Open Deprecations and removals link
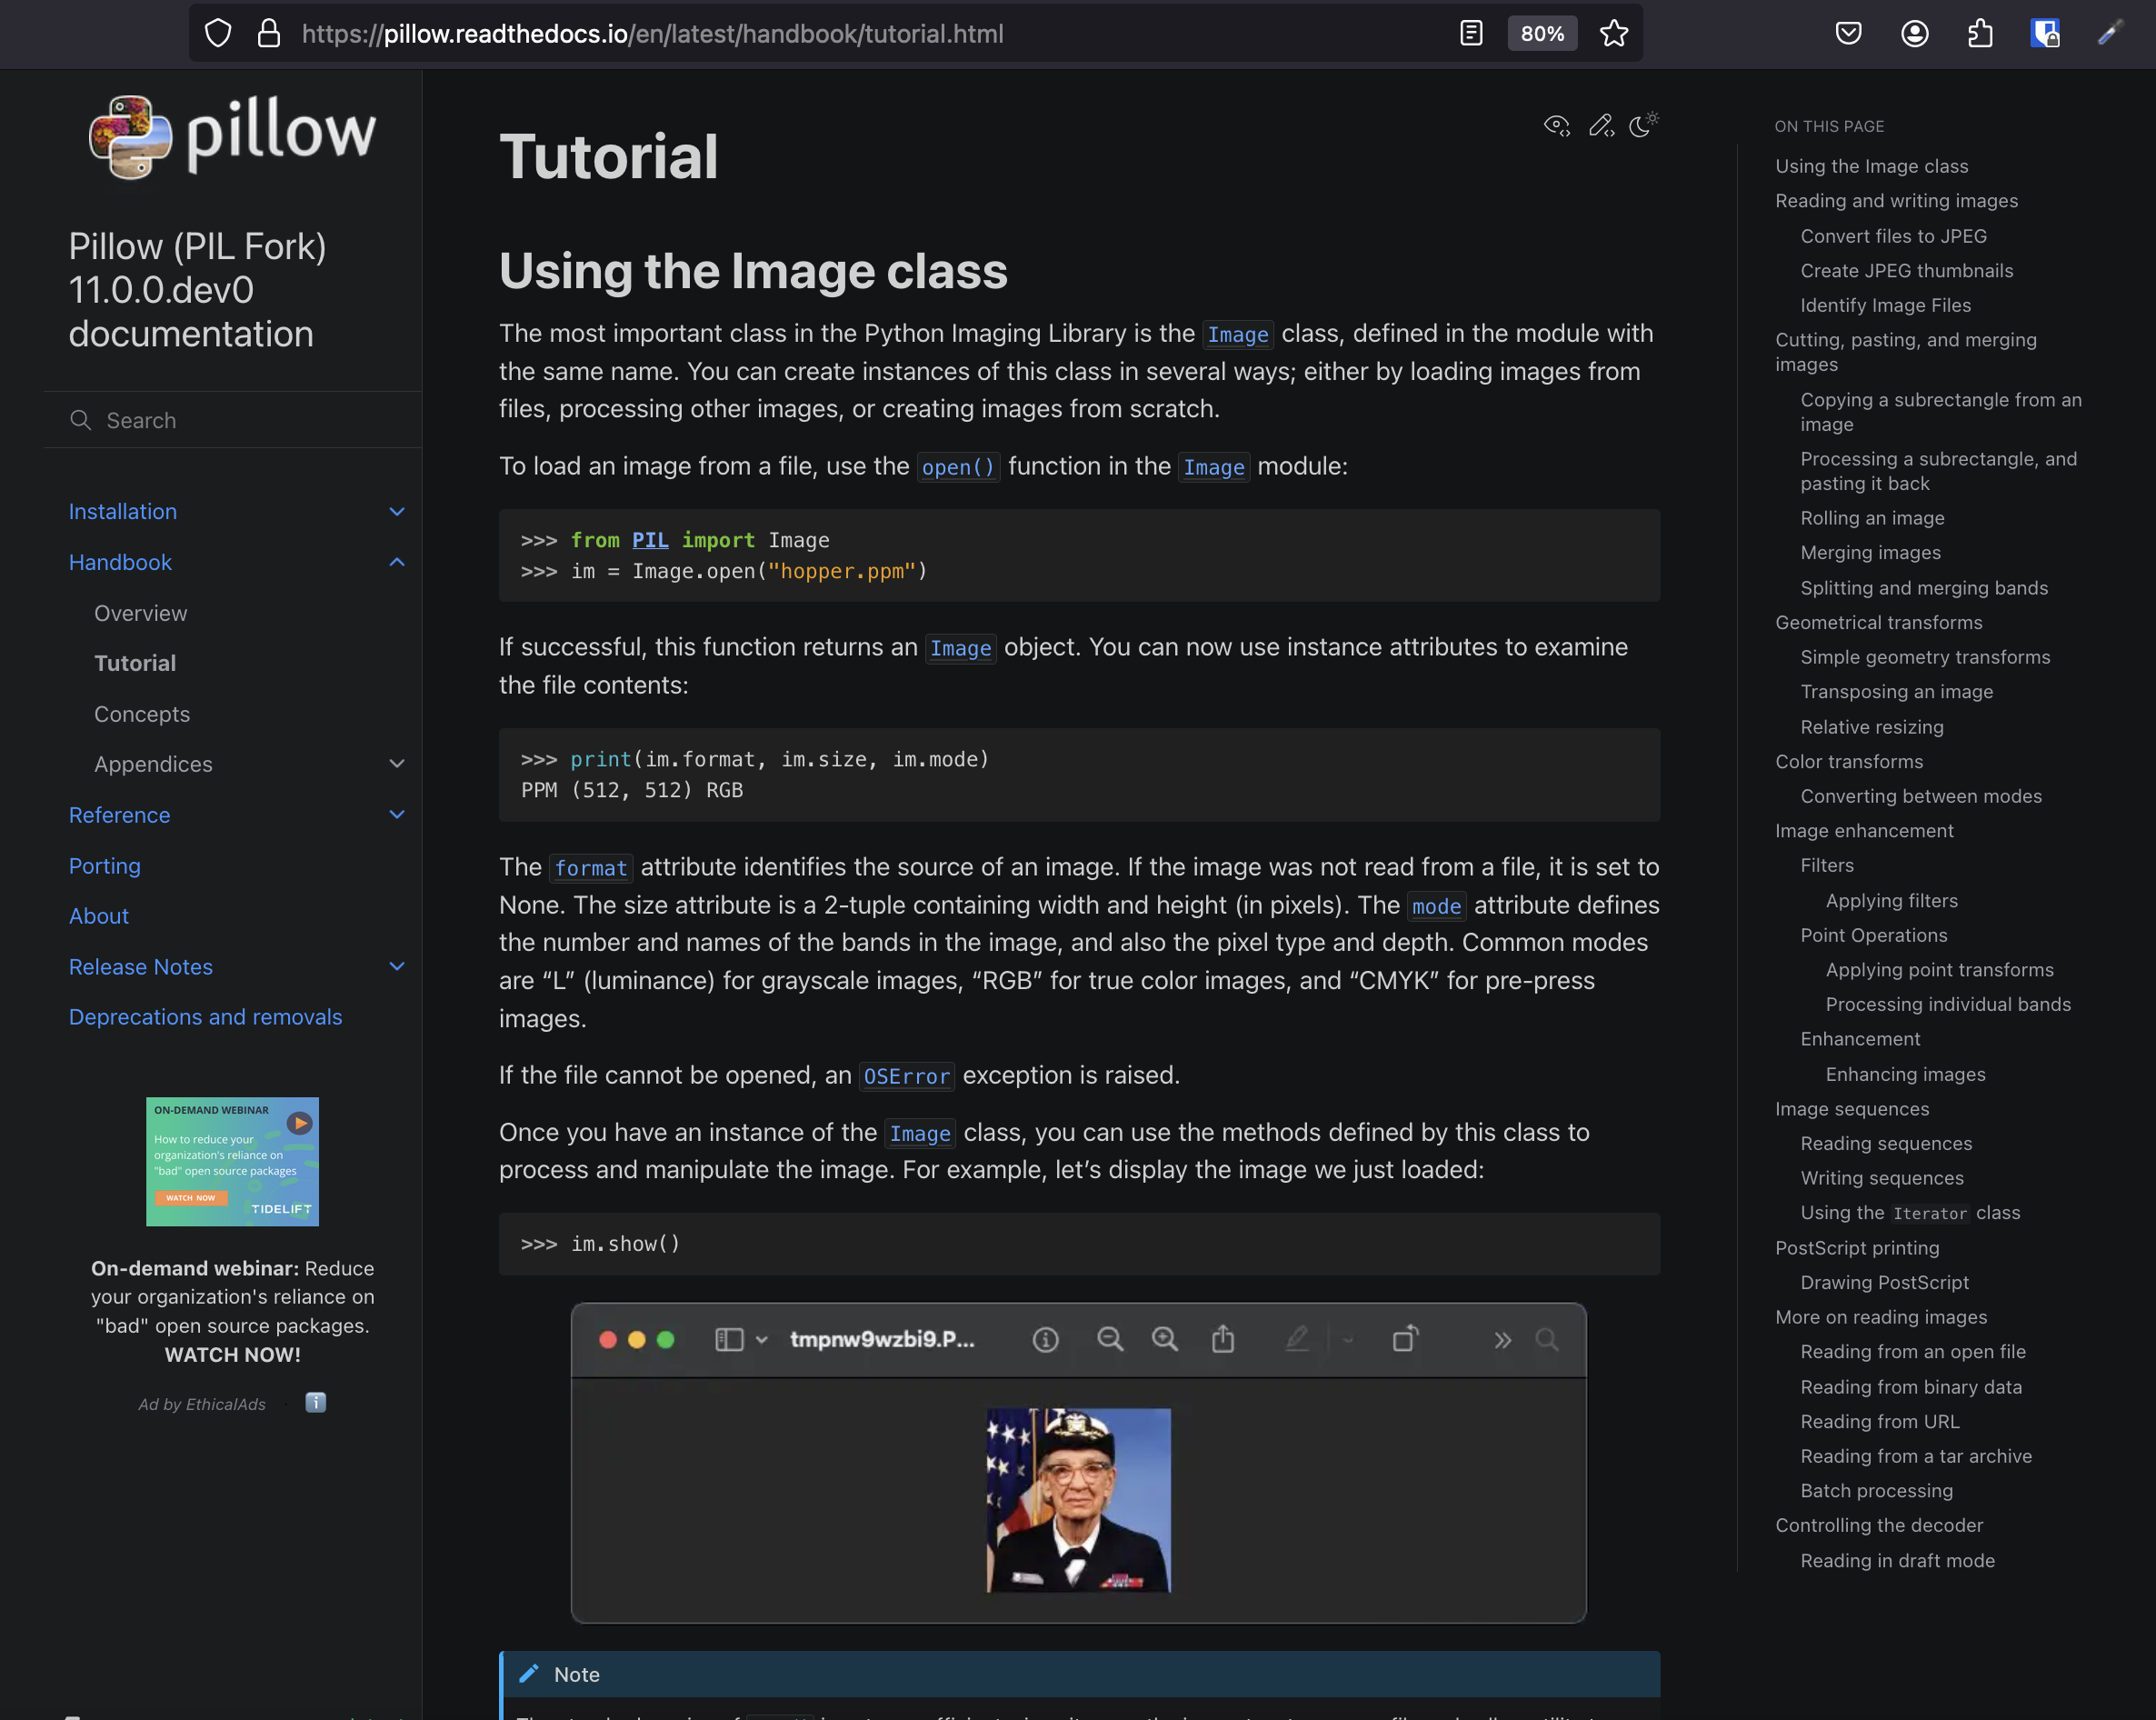 (205, 1017)
